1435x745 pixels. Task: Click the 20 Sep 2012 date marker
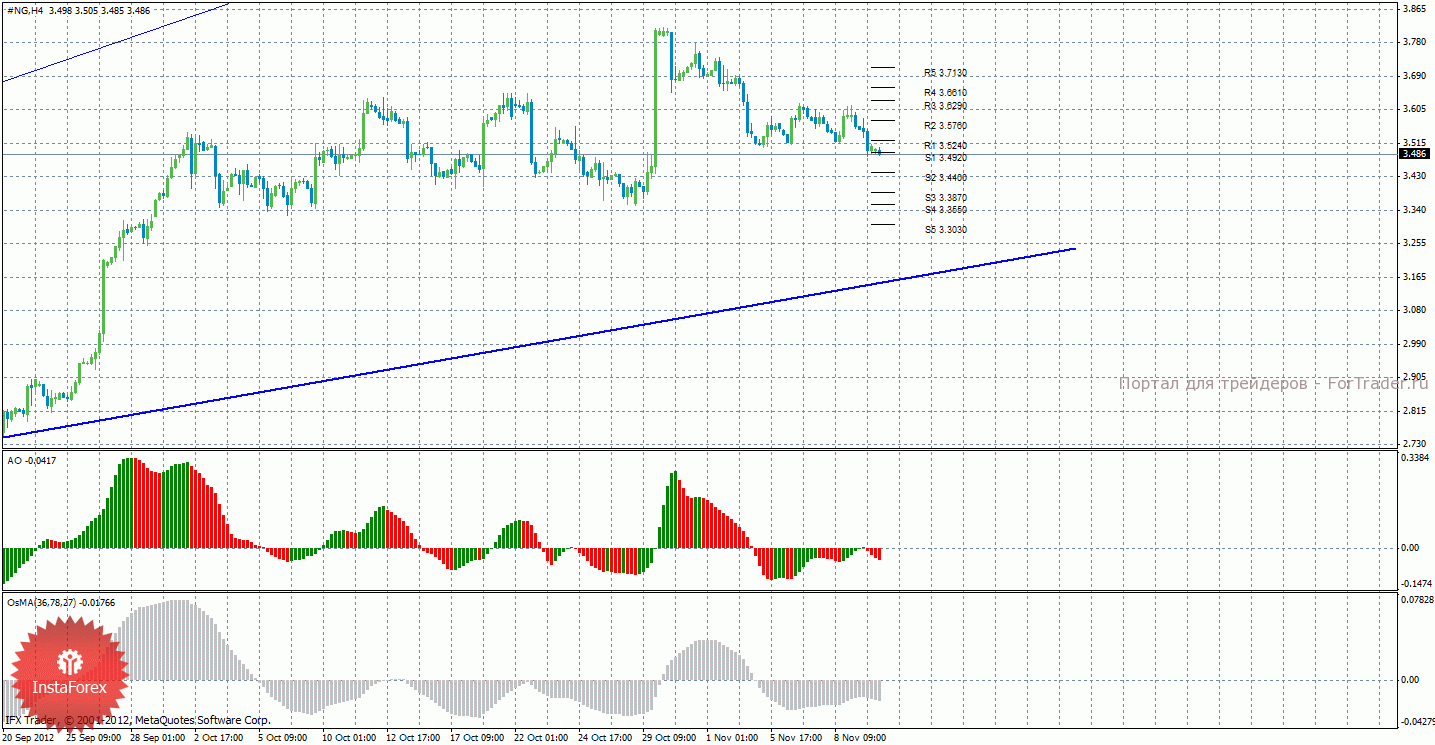tap(29, 738)
